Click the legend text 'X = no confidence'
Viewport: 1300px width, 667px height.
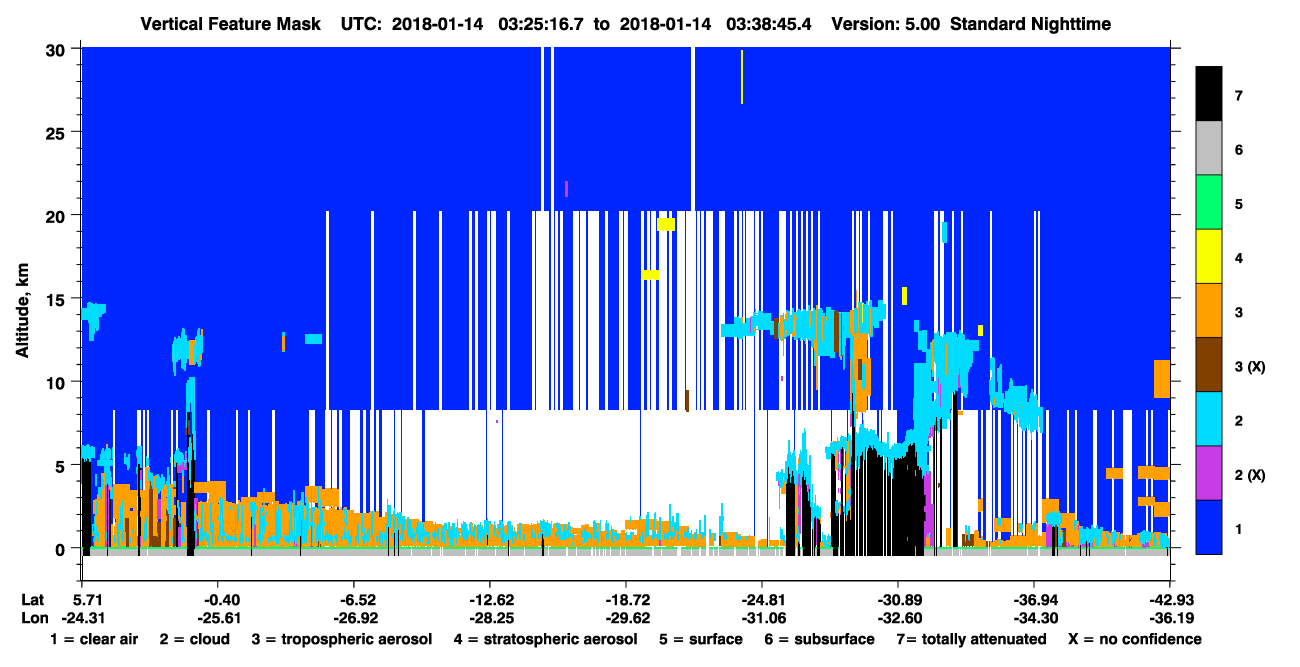pos(1135,639)
